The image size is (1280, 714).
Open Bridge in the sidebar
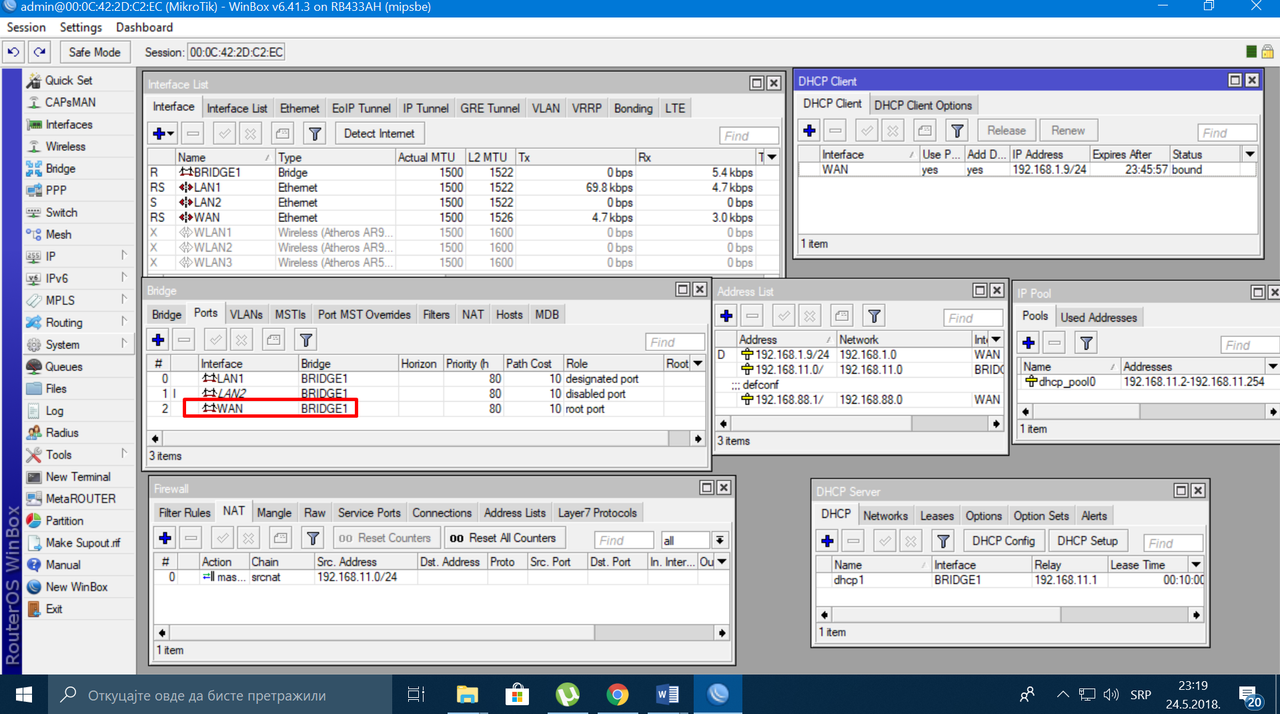click(60, 168)
